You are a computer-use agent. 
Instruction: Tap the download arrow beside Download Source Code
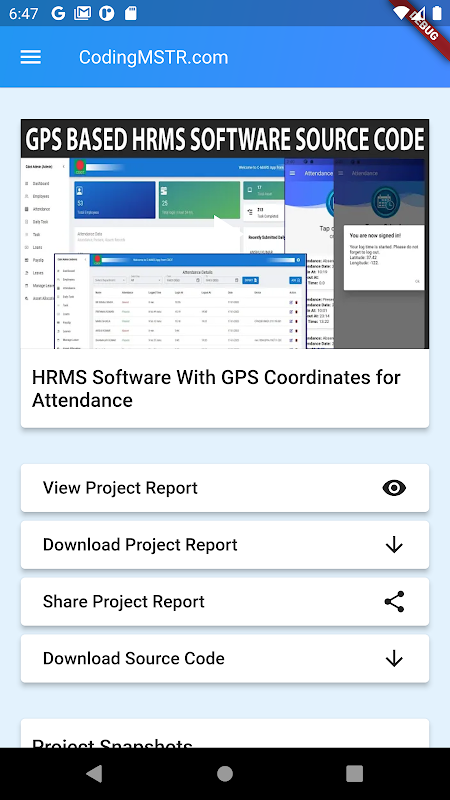[394, 659]
